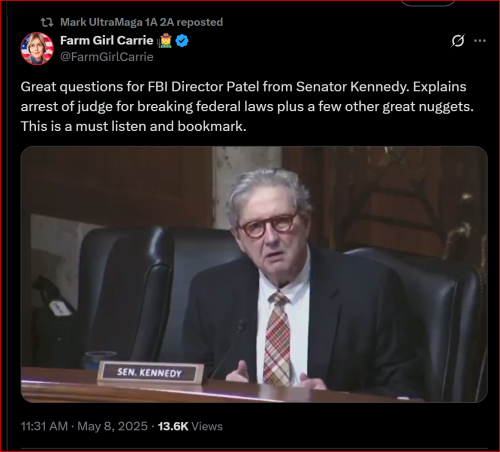Open the 13.6K Views count
Image resolution: width=500 pixels, height=452 pixels.
[x=190, y=426]
